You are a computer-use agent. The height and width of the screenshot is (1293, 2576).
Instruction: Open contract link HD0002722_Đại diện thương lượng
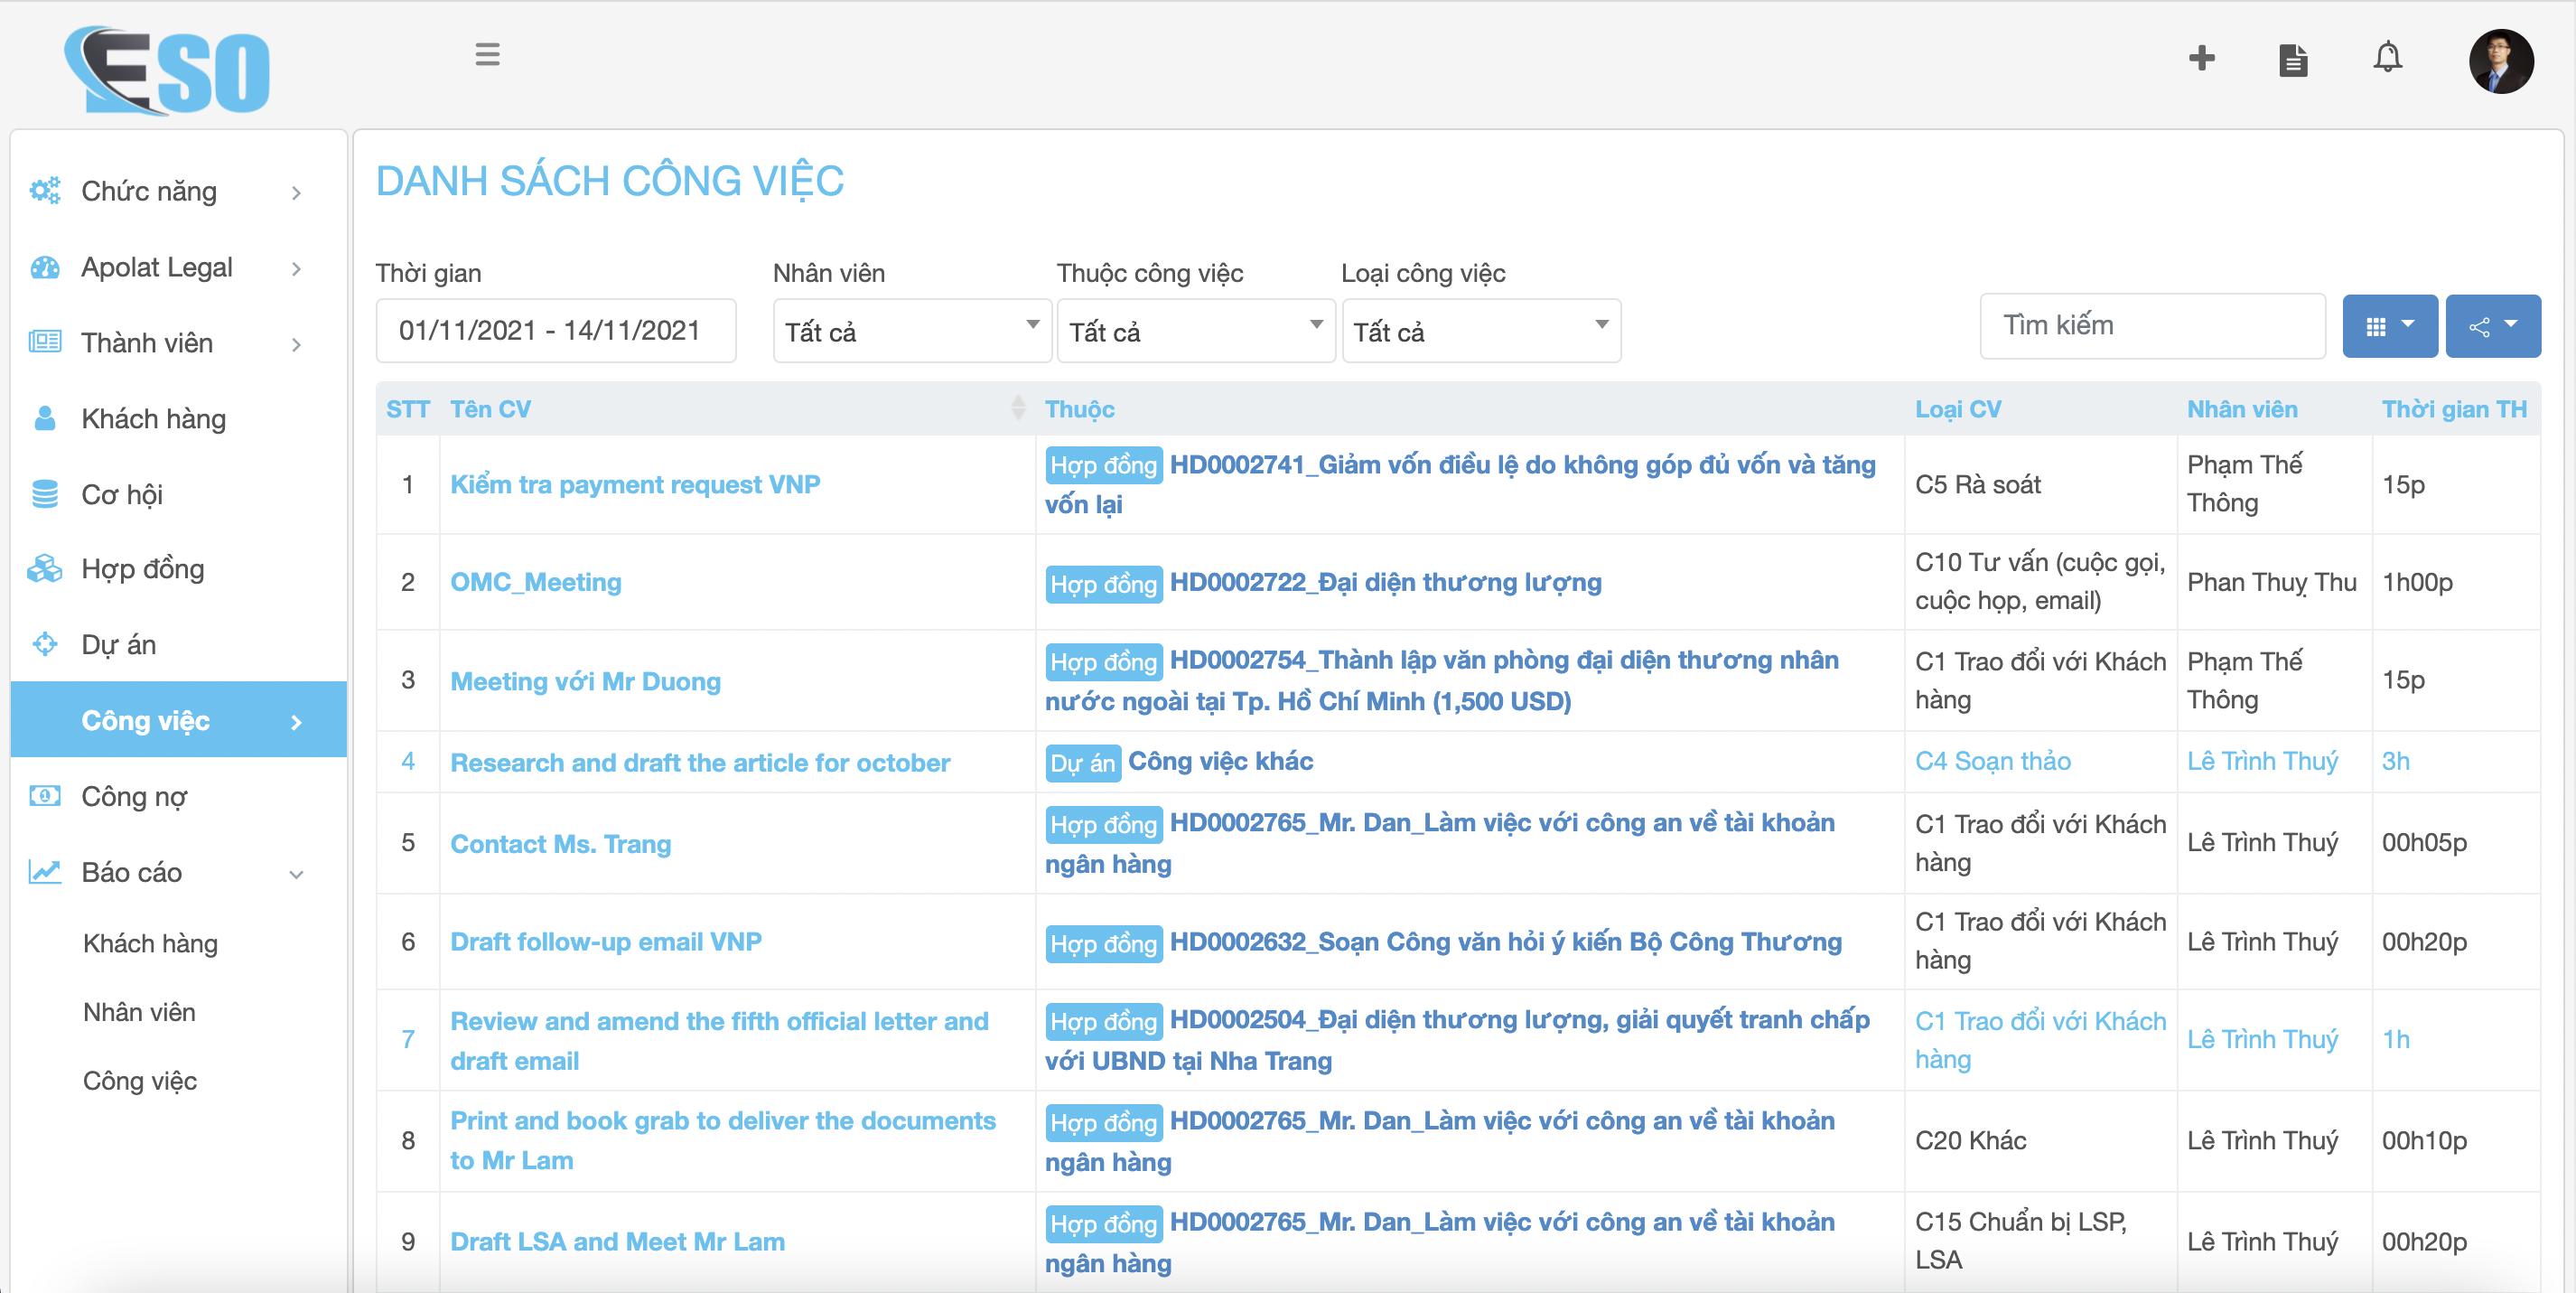[x=1385, y=582]
